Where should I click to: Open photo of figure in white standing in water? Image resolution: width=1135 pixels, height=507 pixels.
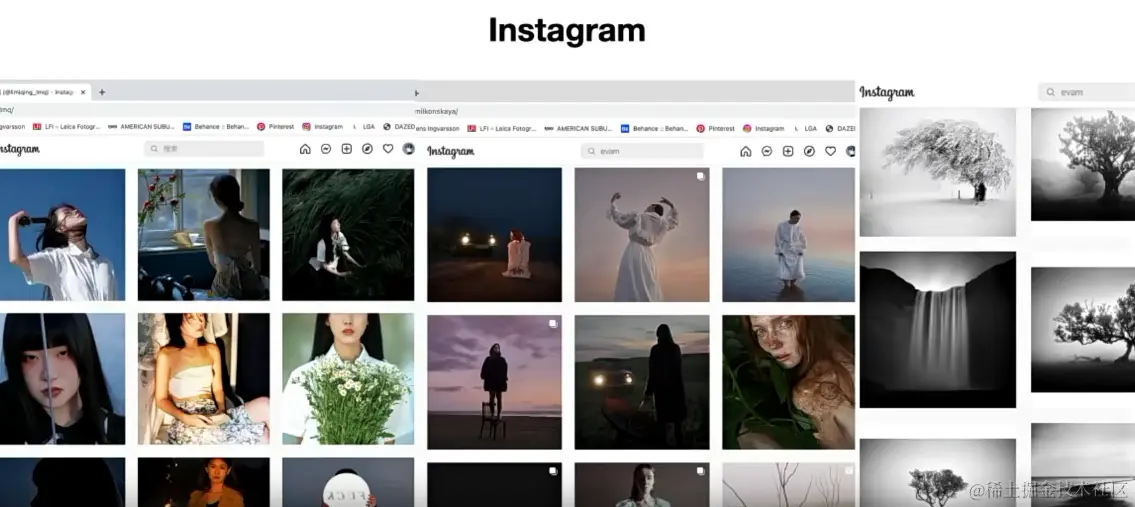pos(789,235)
